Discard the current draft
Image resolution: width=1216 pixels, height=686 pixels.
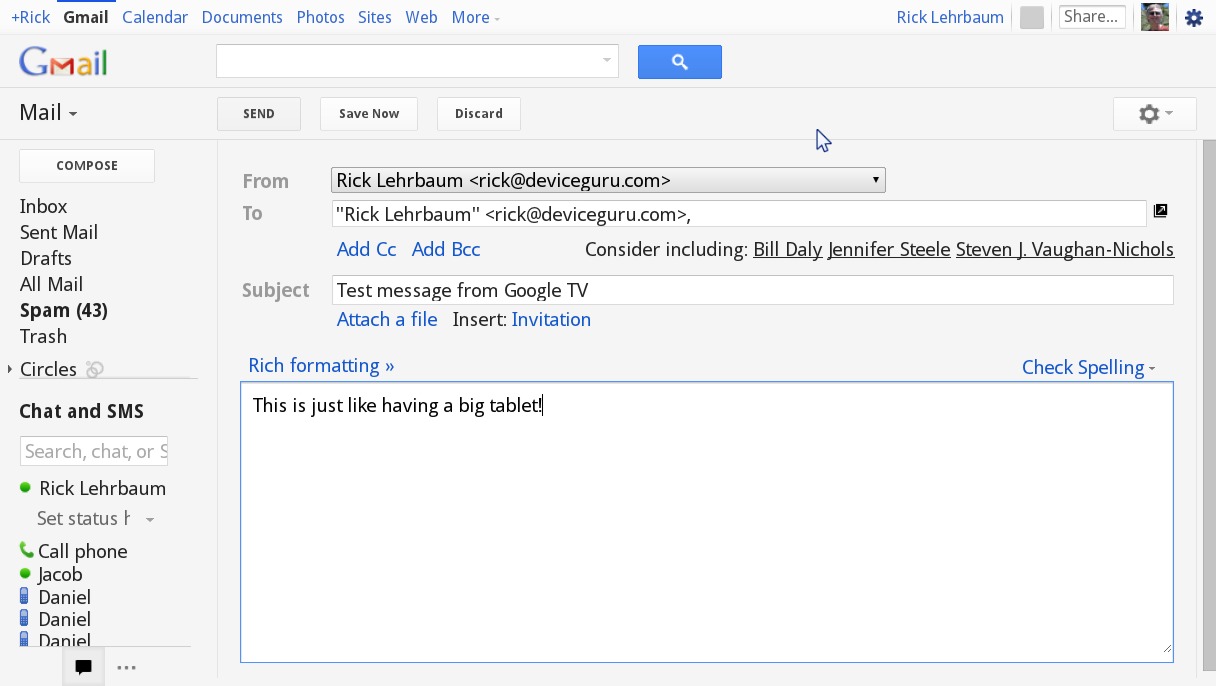pyautogui.click(x=479, y=114)
